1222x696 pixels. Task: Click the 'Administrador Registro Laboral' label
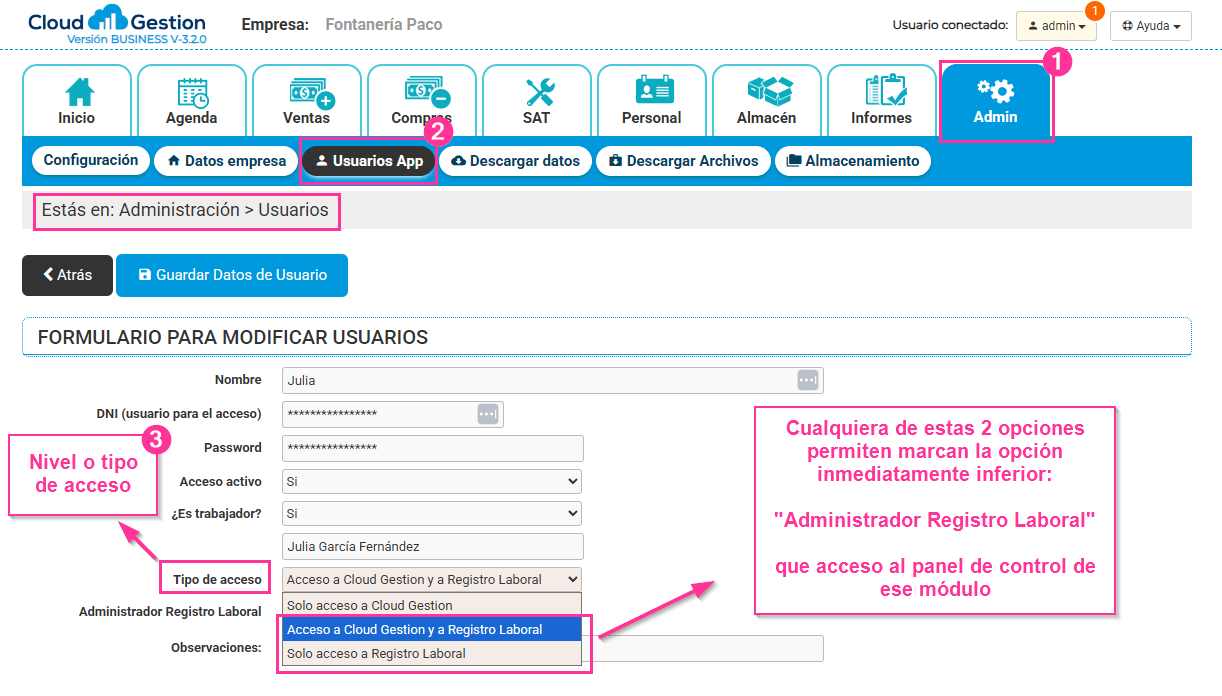(170, 611)
